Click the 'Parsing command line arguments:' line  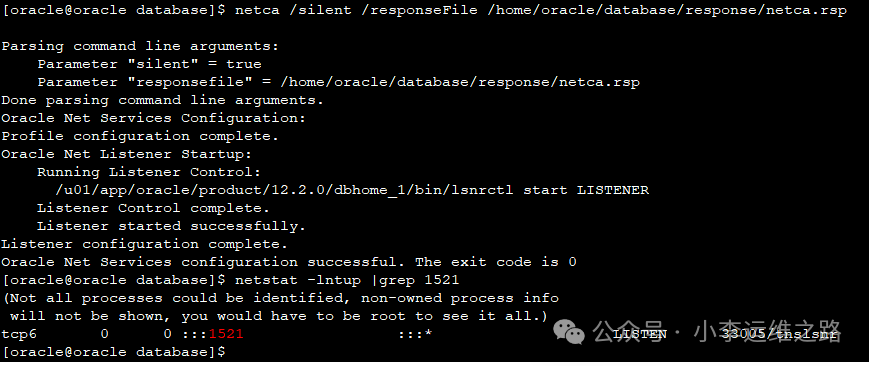click(140, 47)
